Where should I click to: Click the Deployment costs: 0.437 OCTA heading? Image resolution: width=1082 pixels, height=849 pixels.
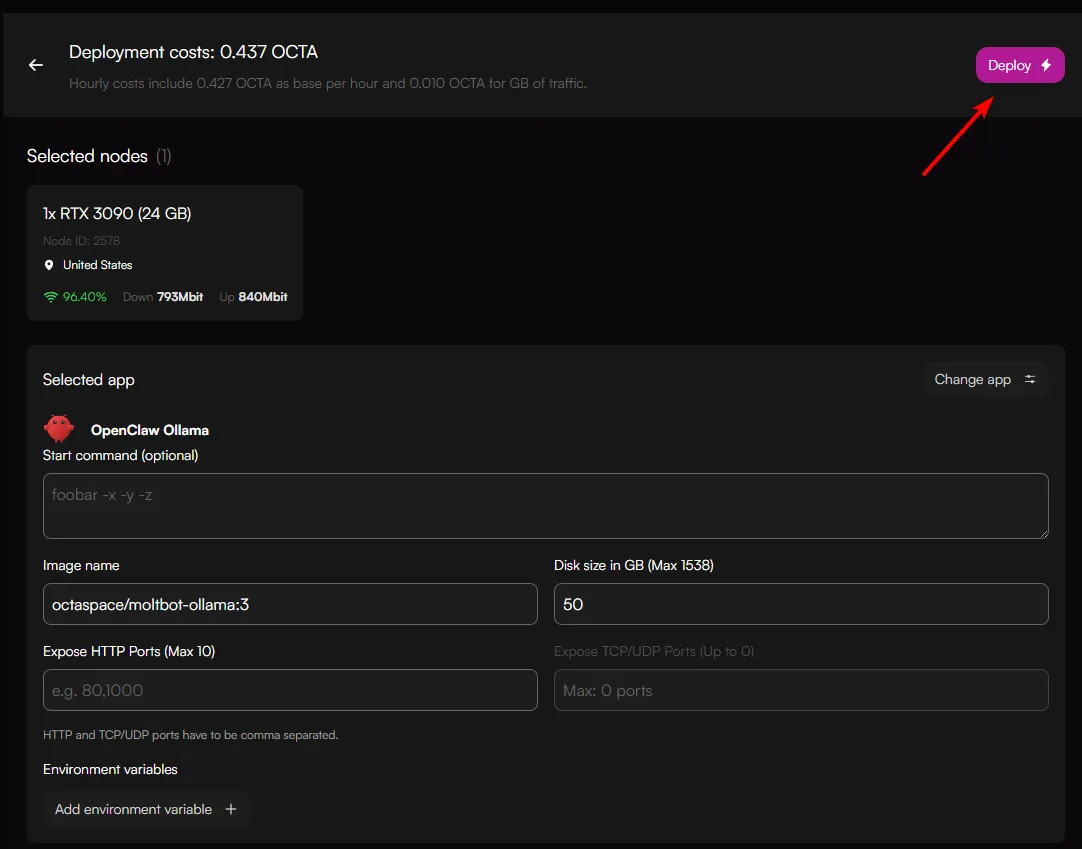pyautogui.click(x=193, y=52)
